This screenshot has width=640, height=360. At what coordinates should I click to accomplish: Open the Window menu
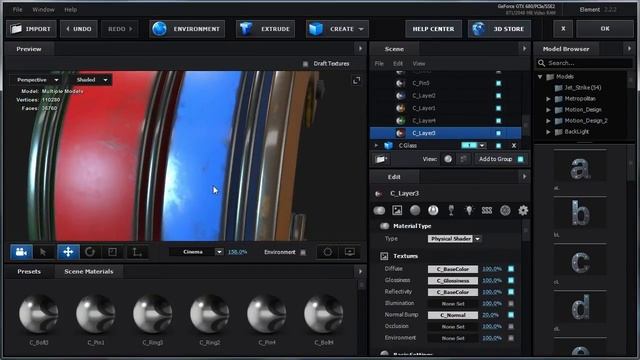coord(43,9)
